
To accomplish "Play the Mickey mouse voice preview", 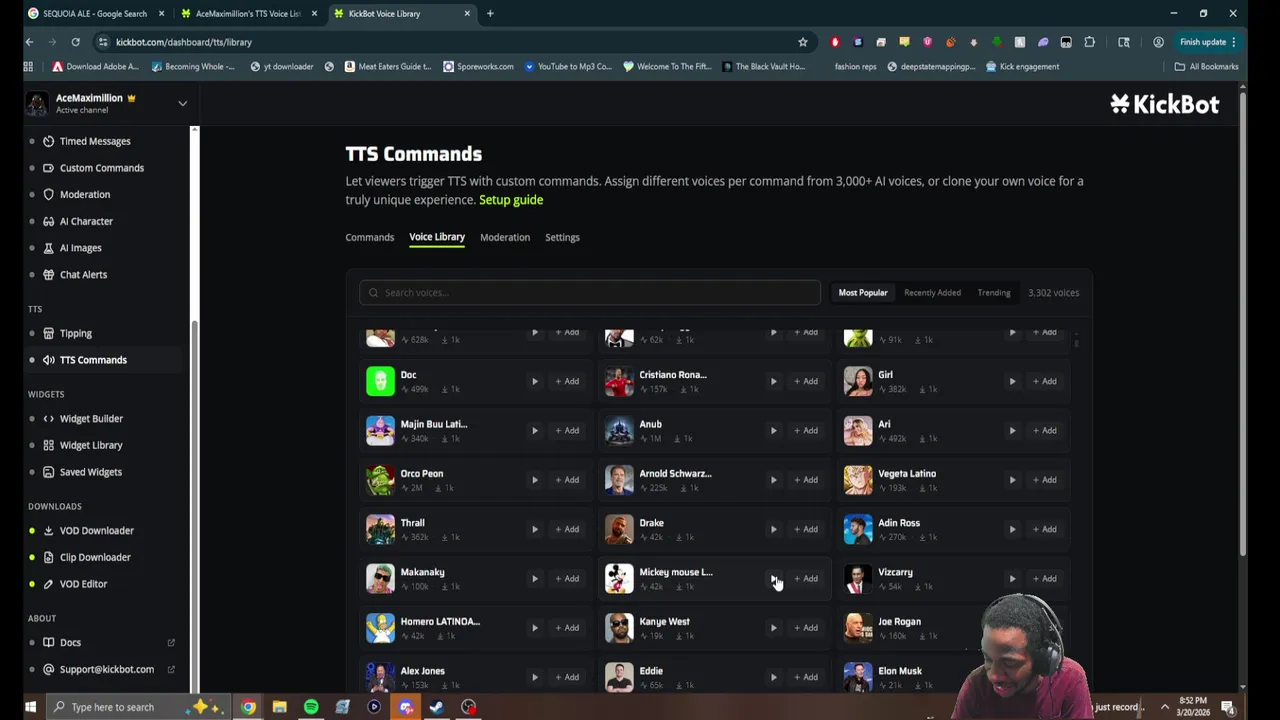I will click(773, 578).
